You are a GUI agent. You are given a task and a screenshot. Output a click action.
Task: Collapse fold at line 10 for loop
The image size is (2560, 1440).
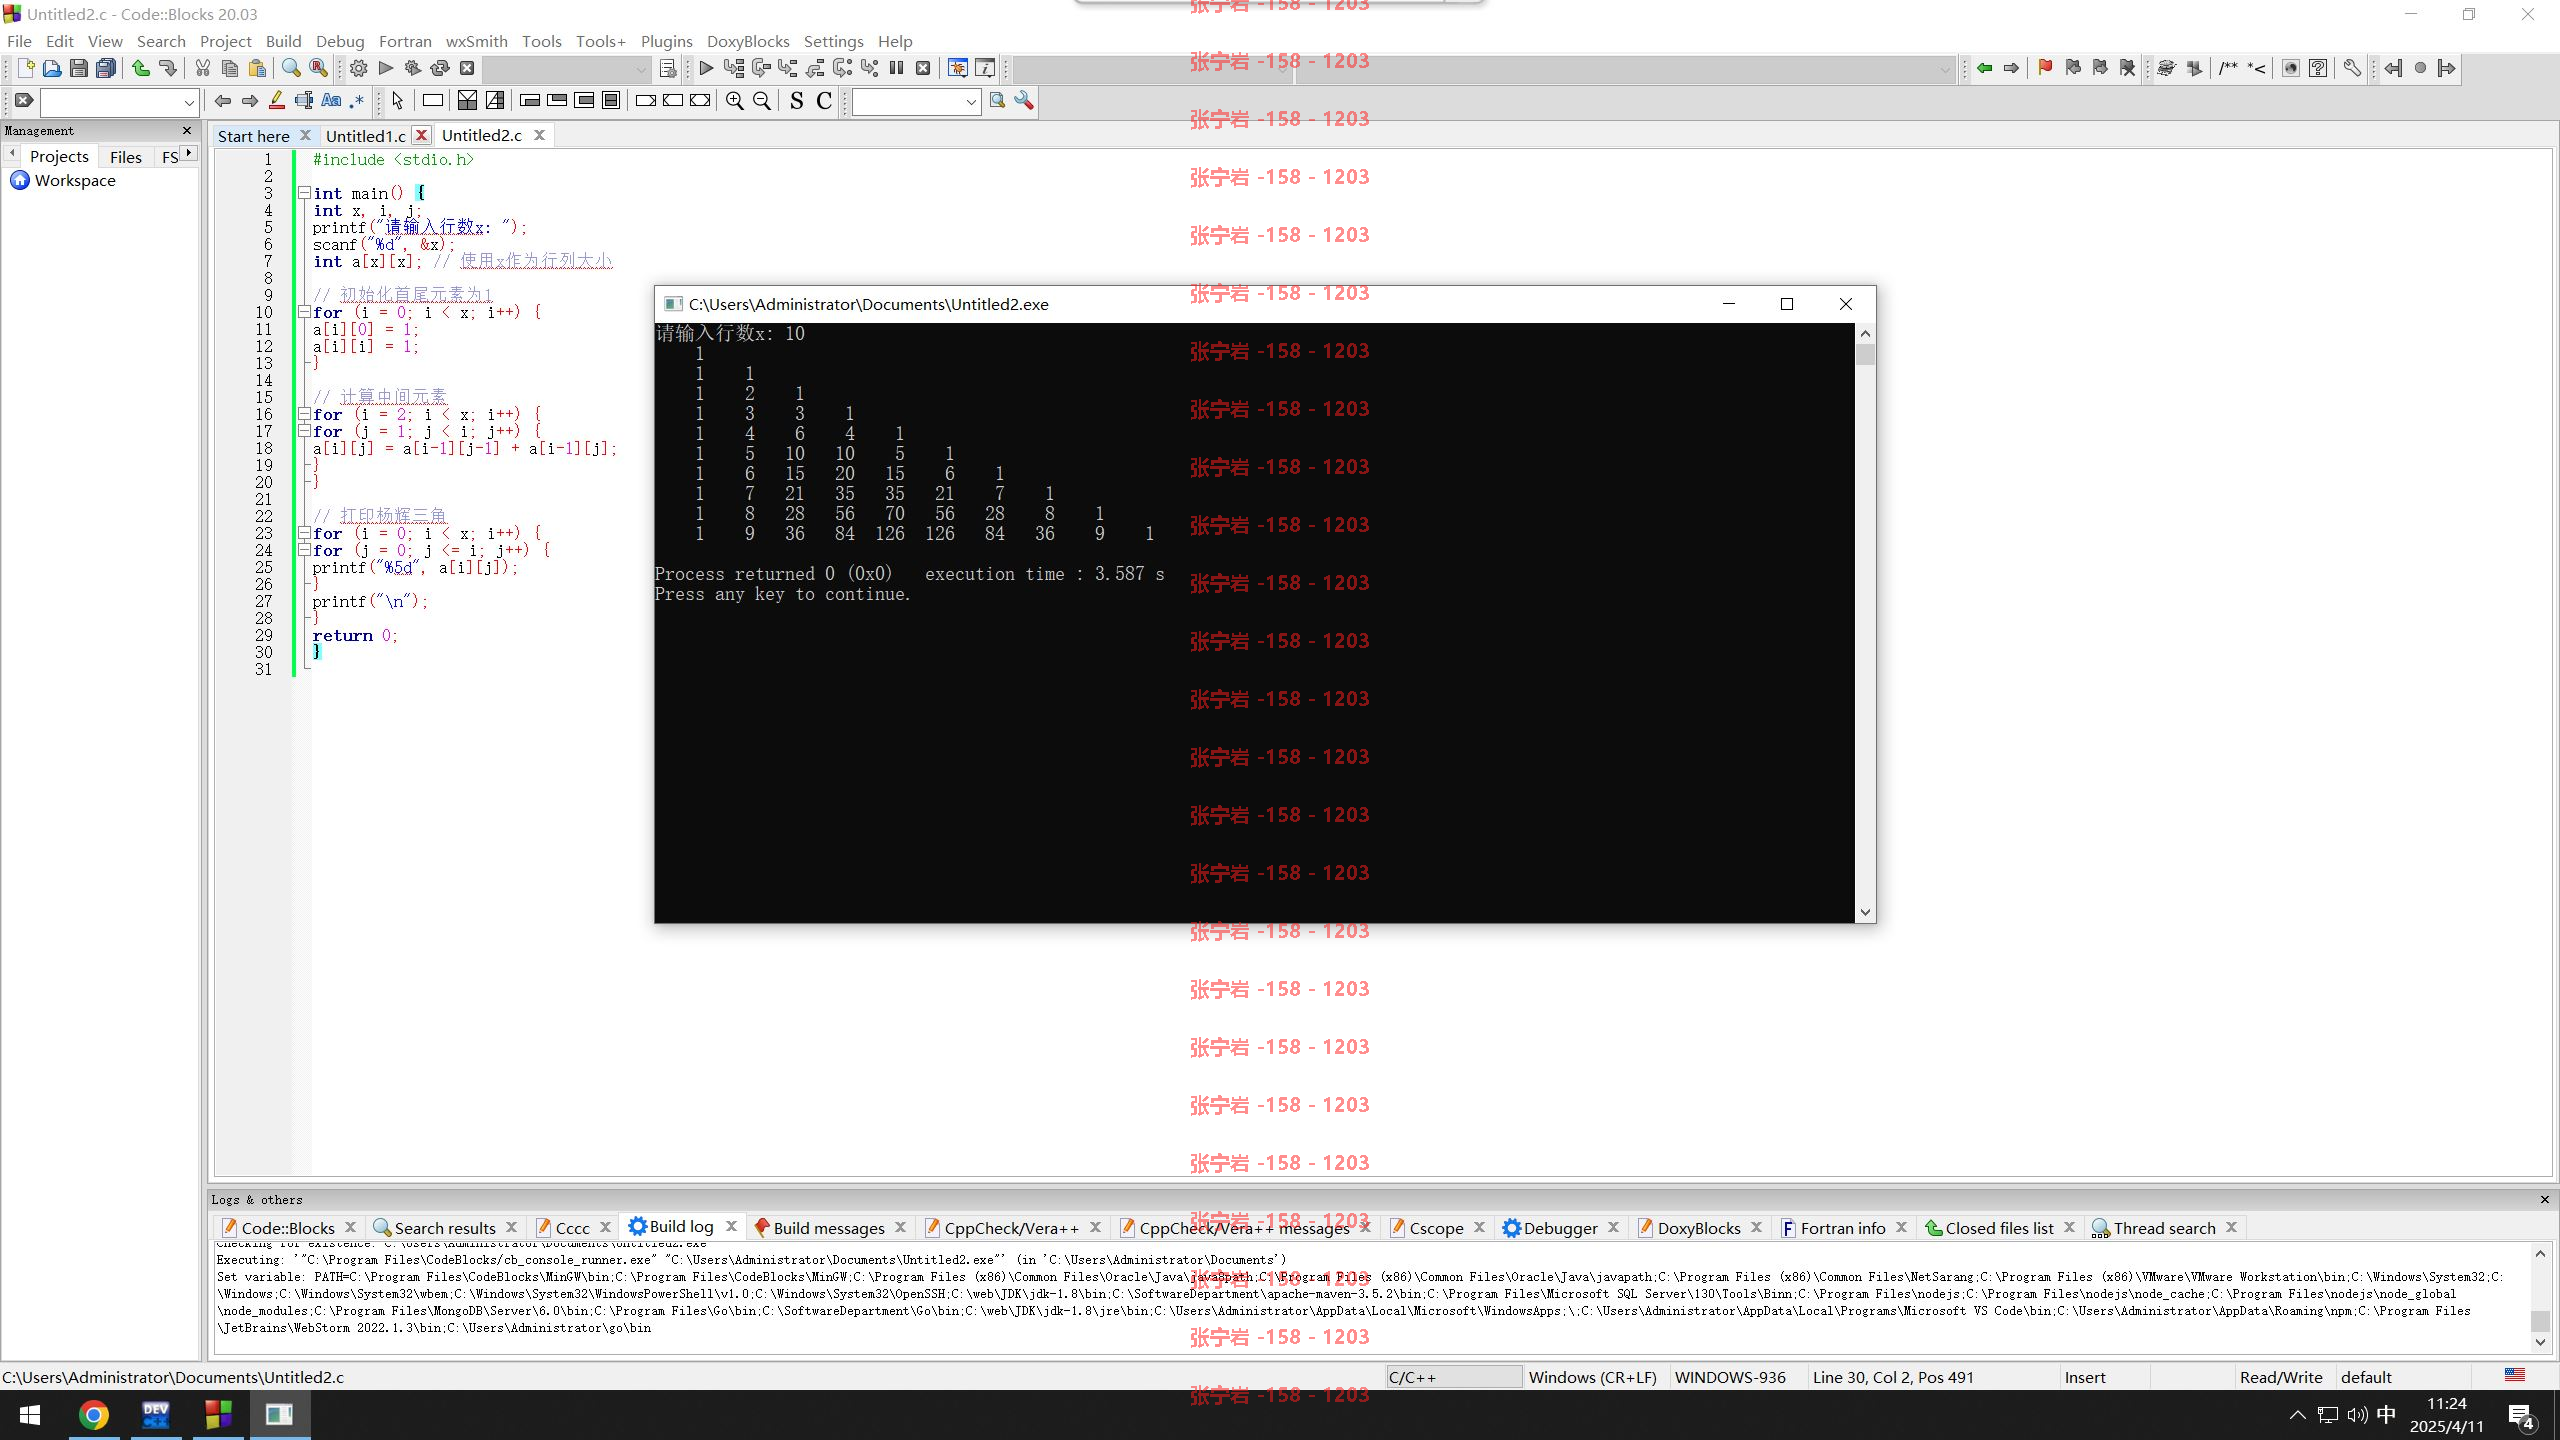(x=304, y=312)
